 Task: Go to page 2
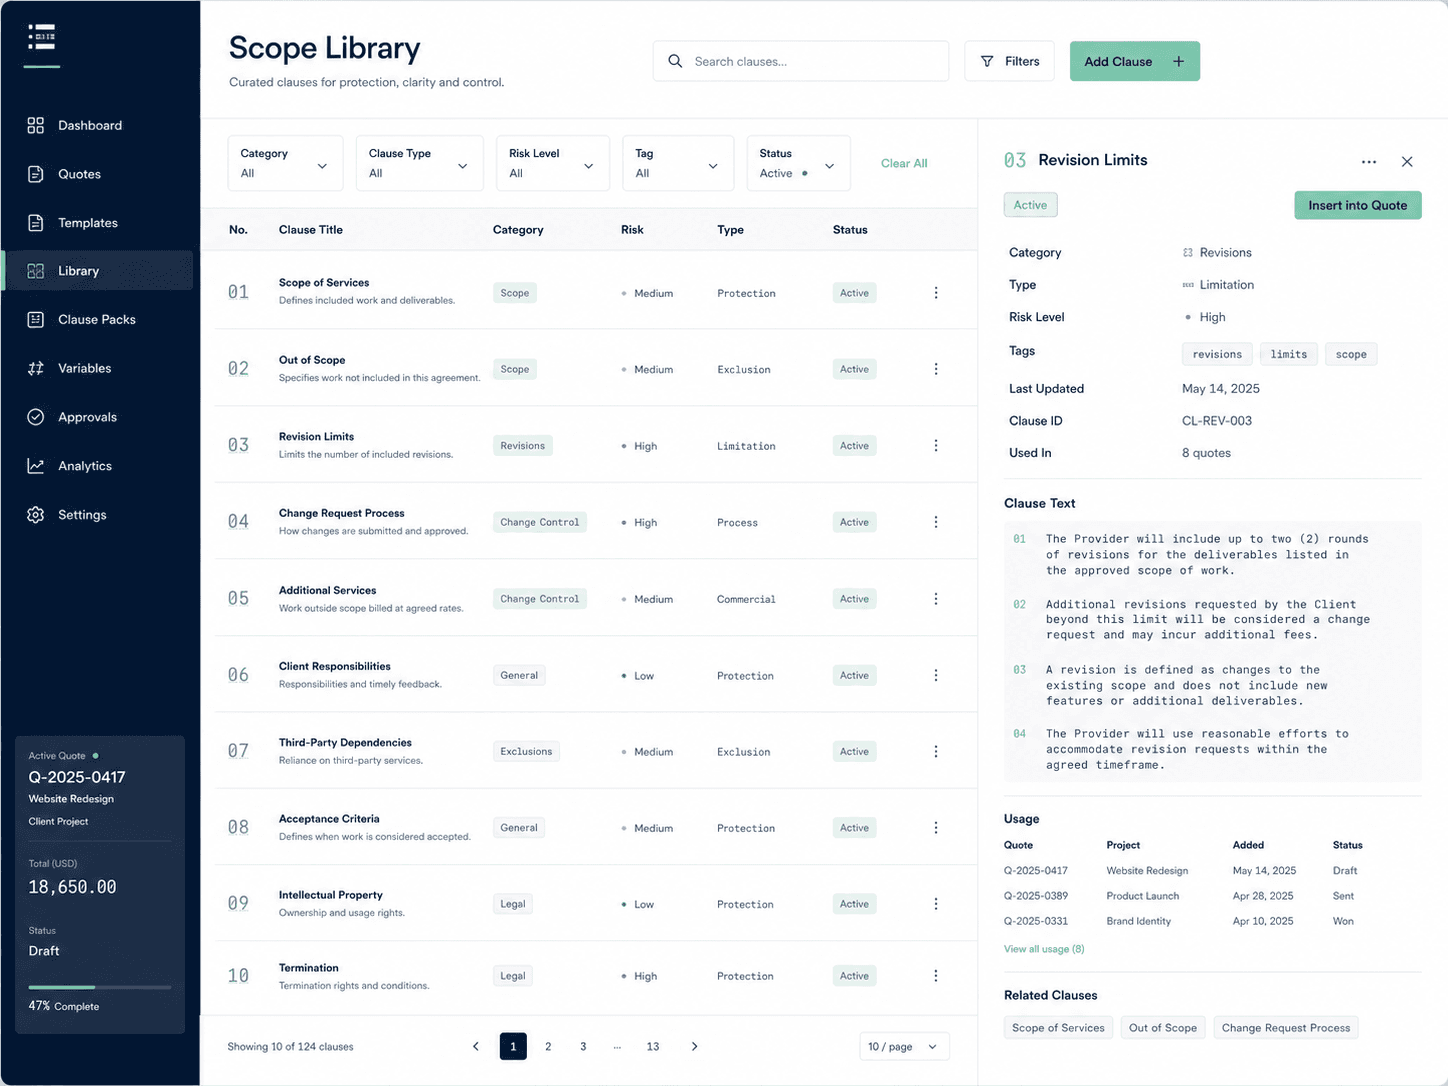pyautogui.click(x=548, y=1047)
